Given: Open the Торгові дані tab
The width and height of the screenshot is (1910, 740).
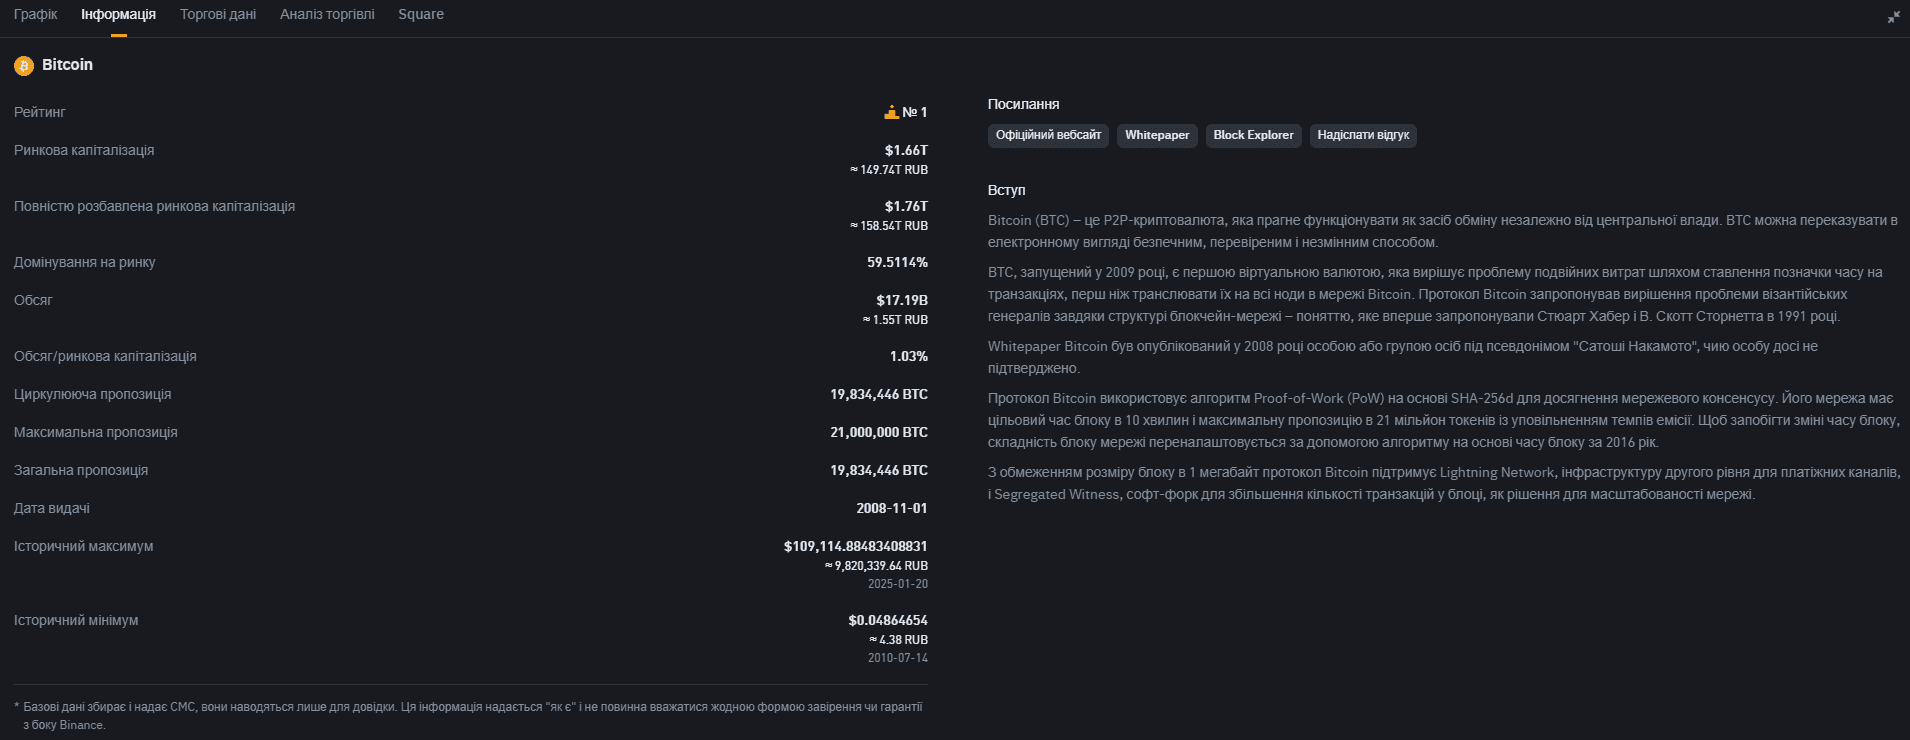Looking at the screenshot, I should (x=218, y=14).
